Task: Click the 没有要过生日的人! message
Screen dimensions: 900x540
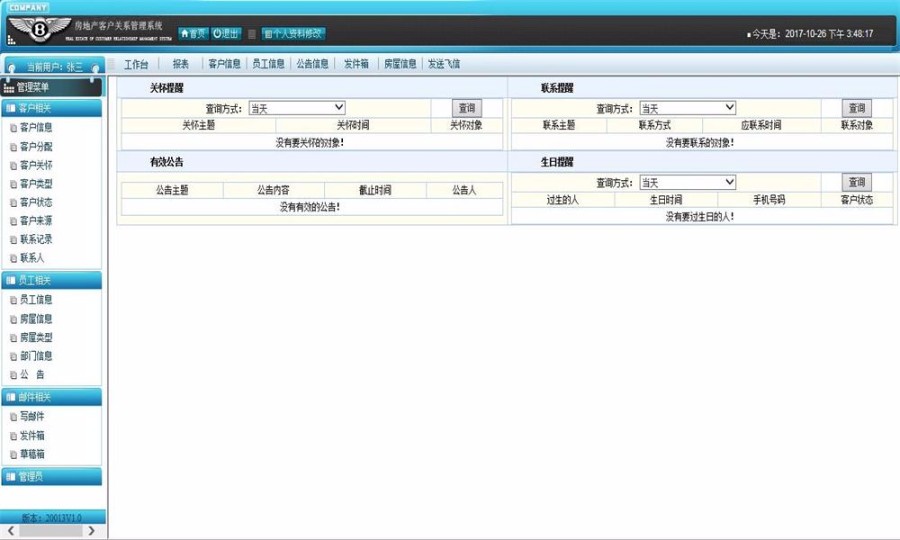Action: coord(700,217)
